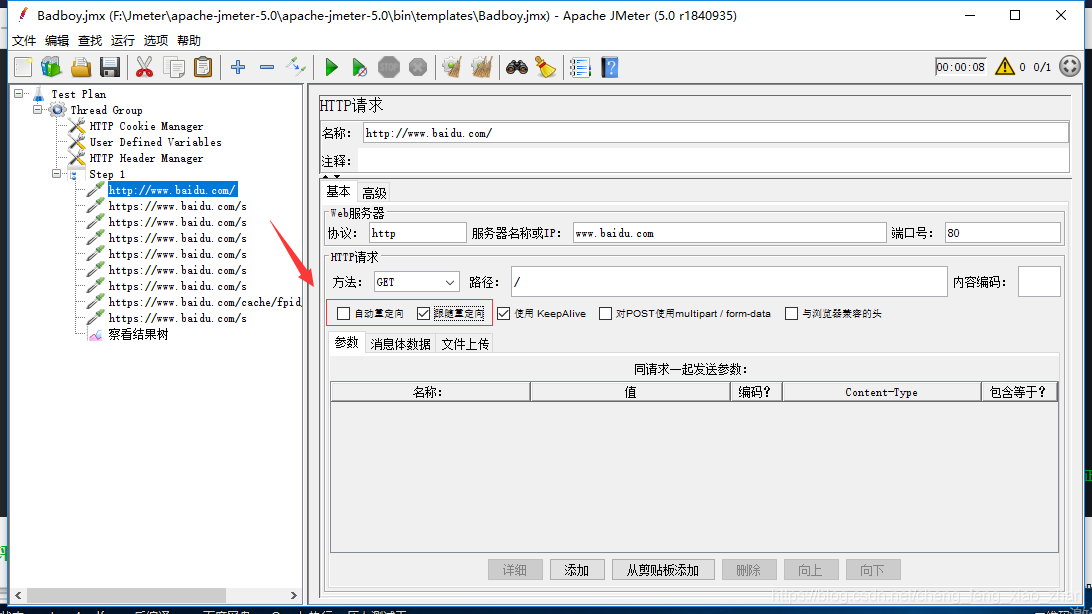Click the 名称 input field

click(715, 133)
